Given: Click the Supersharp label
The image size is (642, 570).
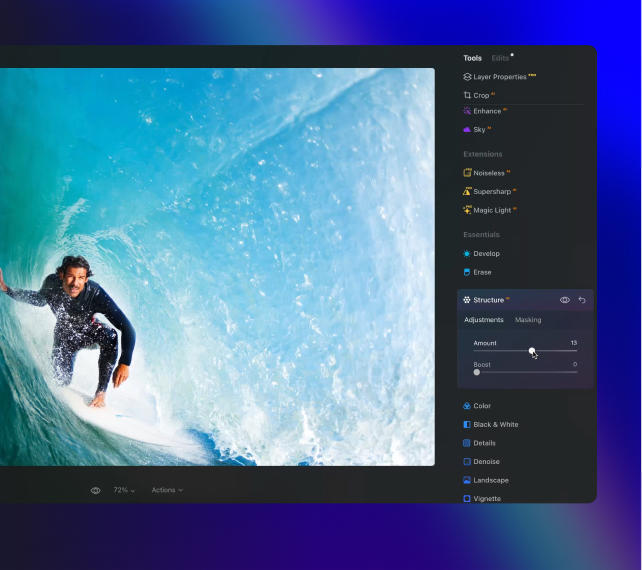Looking at the screenshot, I should pyautogui.click(x=492, y=192).
